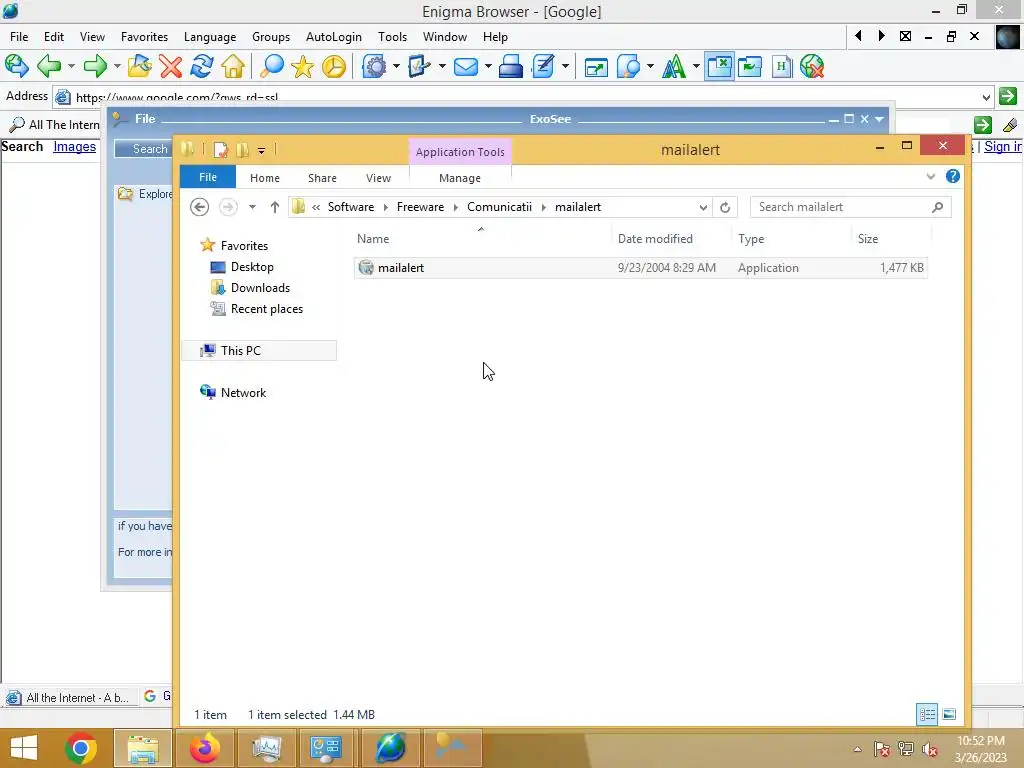1024x768 pixels.
Task: Open the dropdown next to Mail envelope icon
Action: pyautogui.click(x=487, y=66)
